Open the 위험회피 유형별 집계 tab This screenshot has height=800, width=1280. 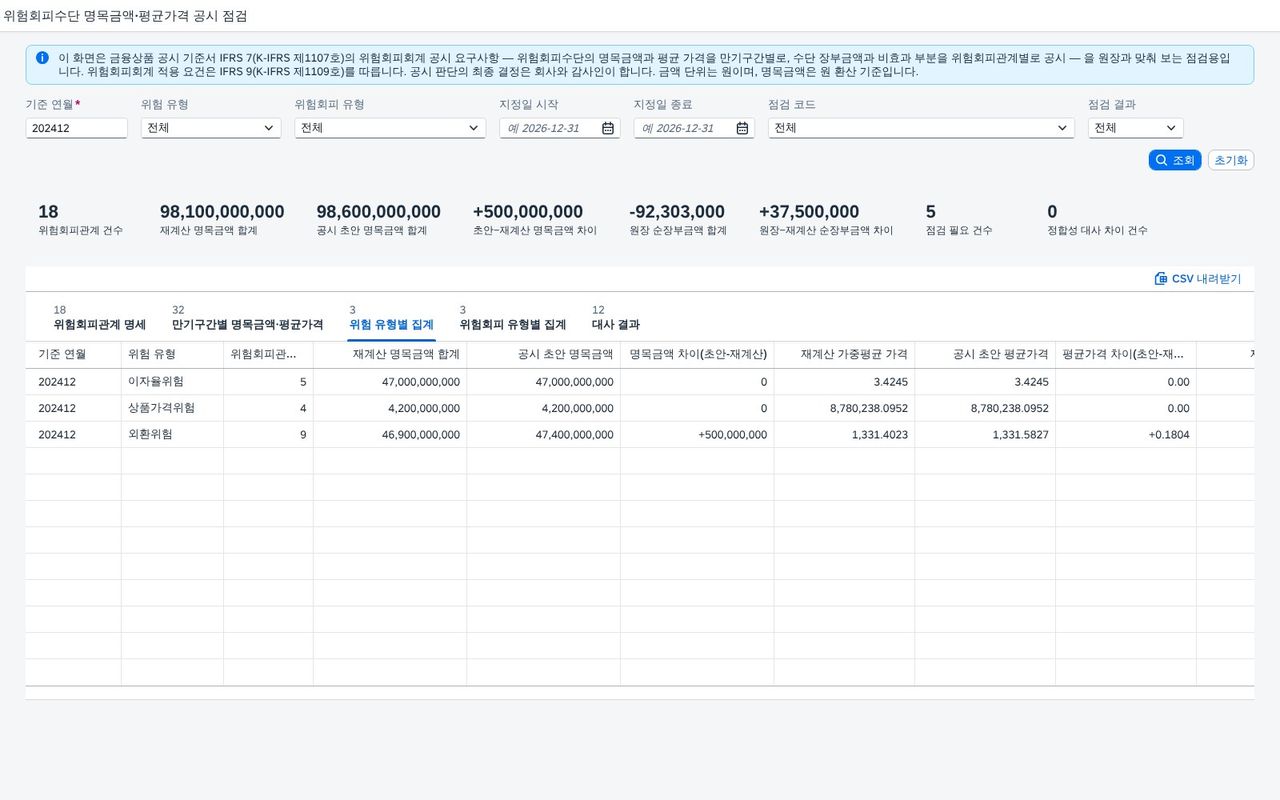[x=513, y=318]
